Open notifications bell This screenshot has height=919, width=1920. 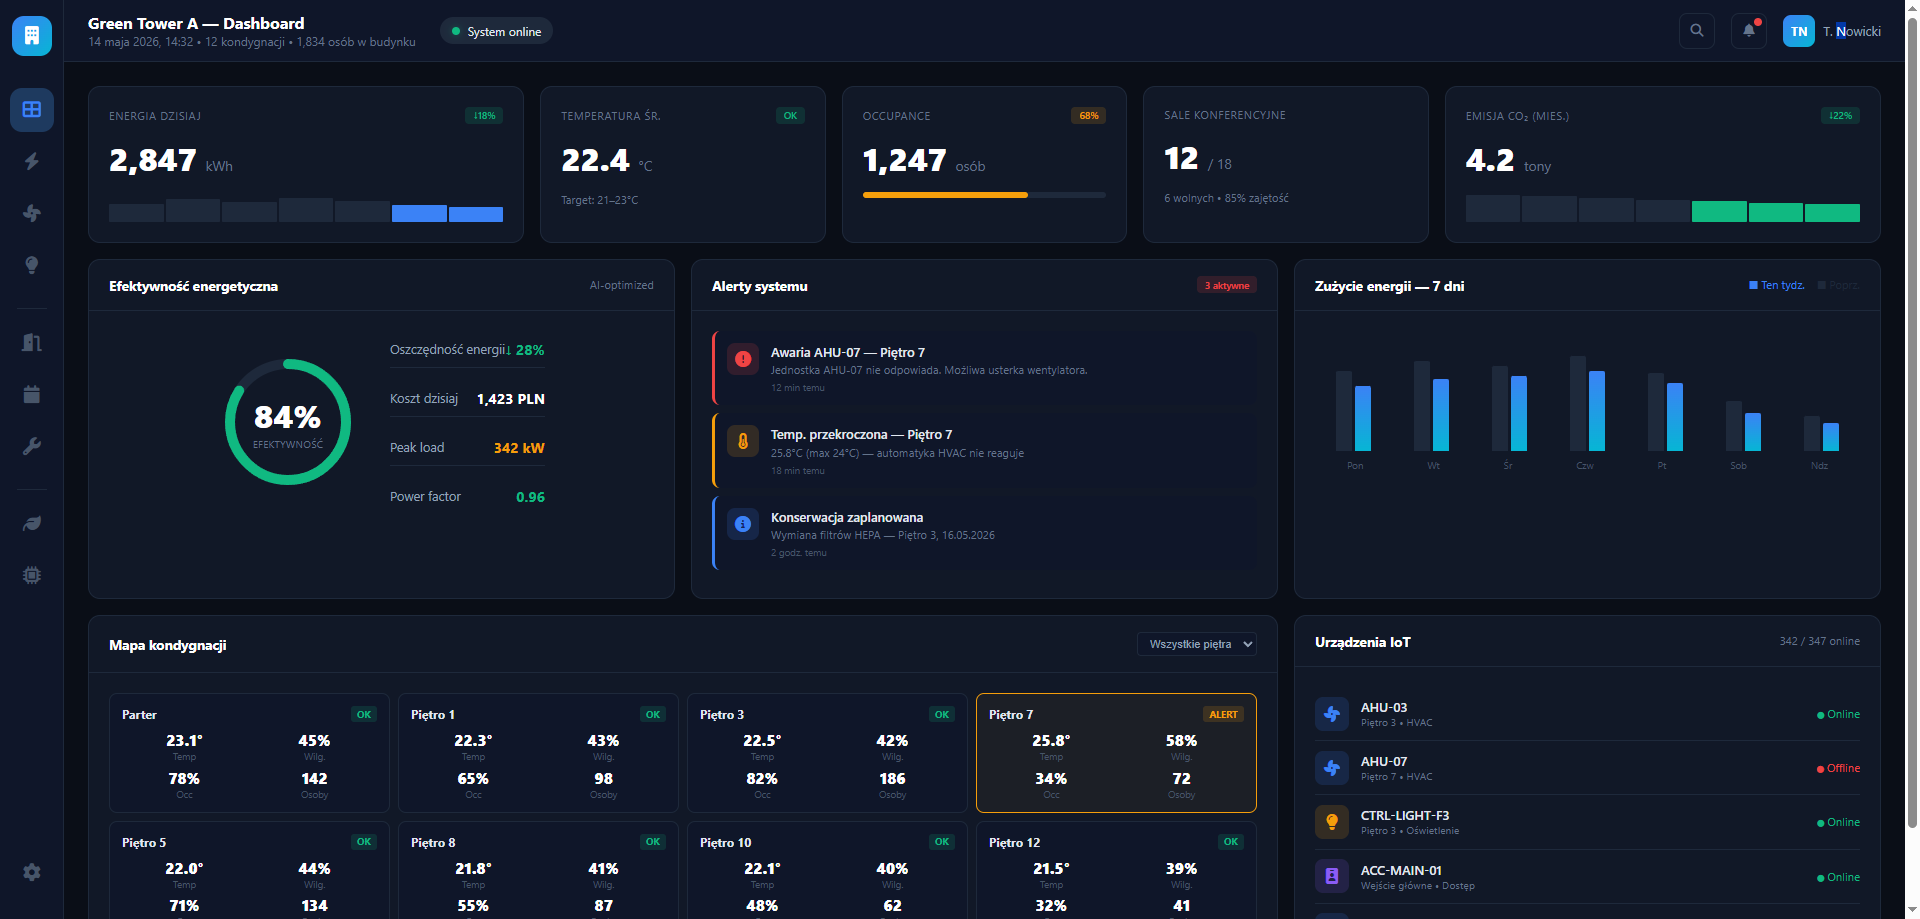pyautogui.click(x=1749, y=31)
